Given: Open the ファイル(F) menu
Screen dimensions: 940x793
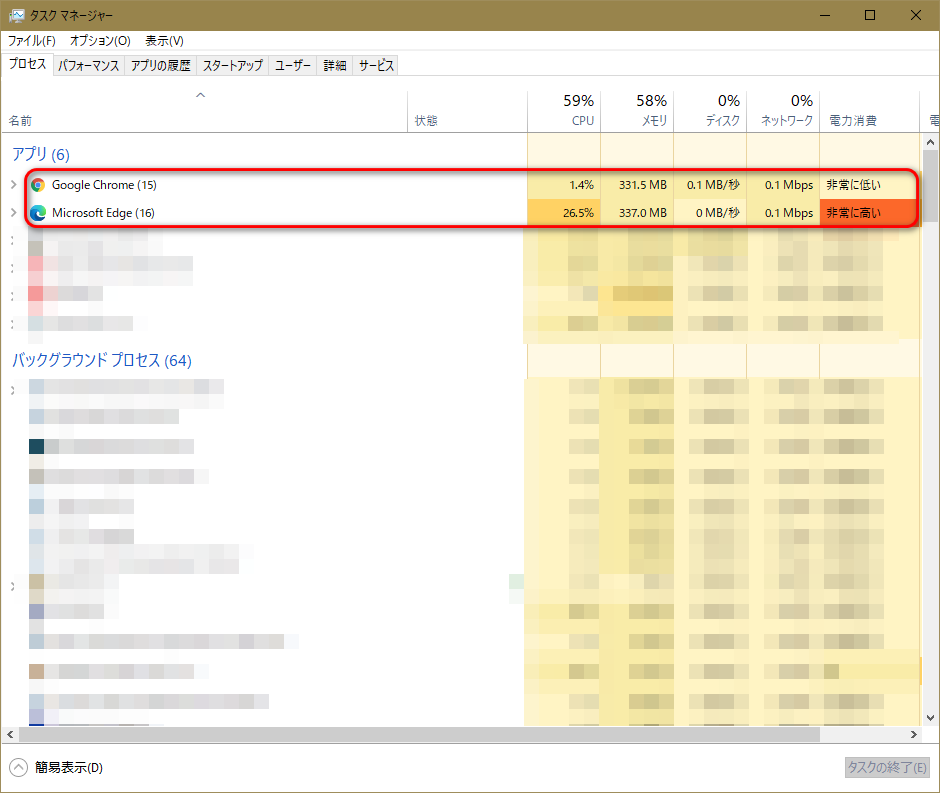Looking at the screenshot, I should (x=32, y=41).
